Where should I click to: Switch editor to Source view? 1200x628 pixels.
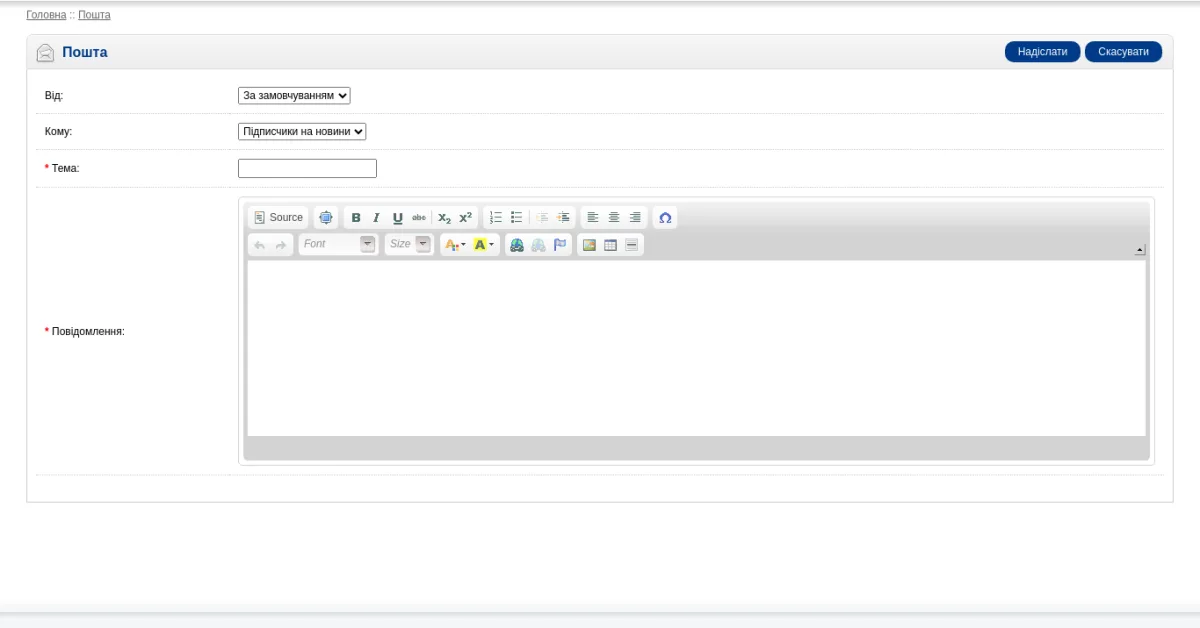(278, 217)
